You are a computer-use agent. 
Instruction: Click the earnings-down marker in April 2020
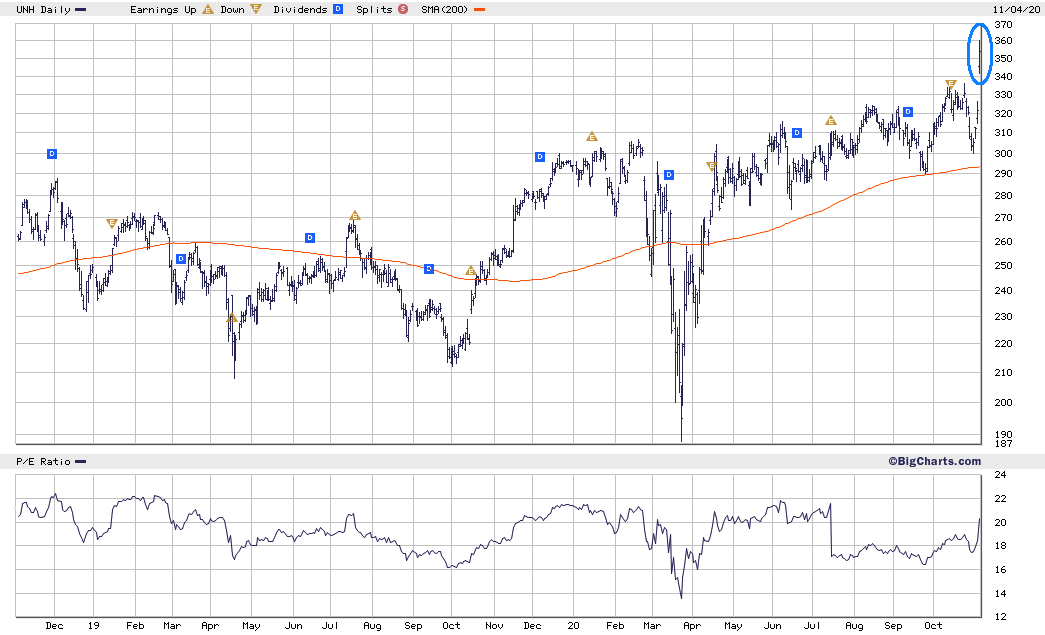[x=712, y=167]
